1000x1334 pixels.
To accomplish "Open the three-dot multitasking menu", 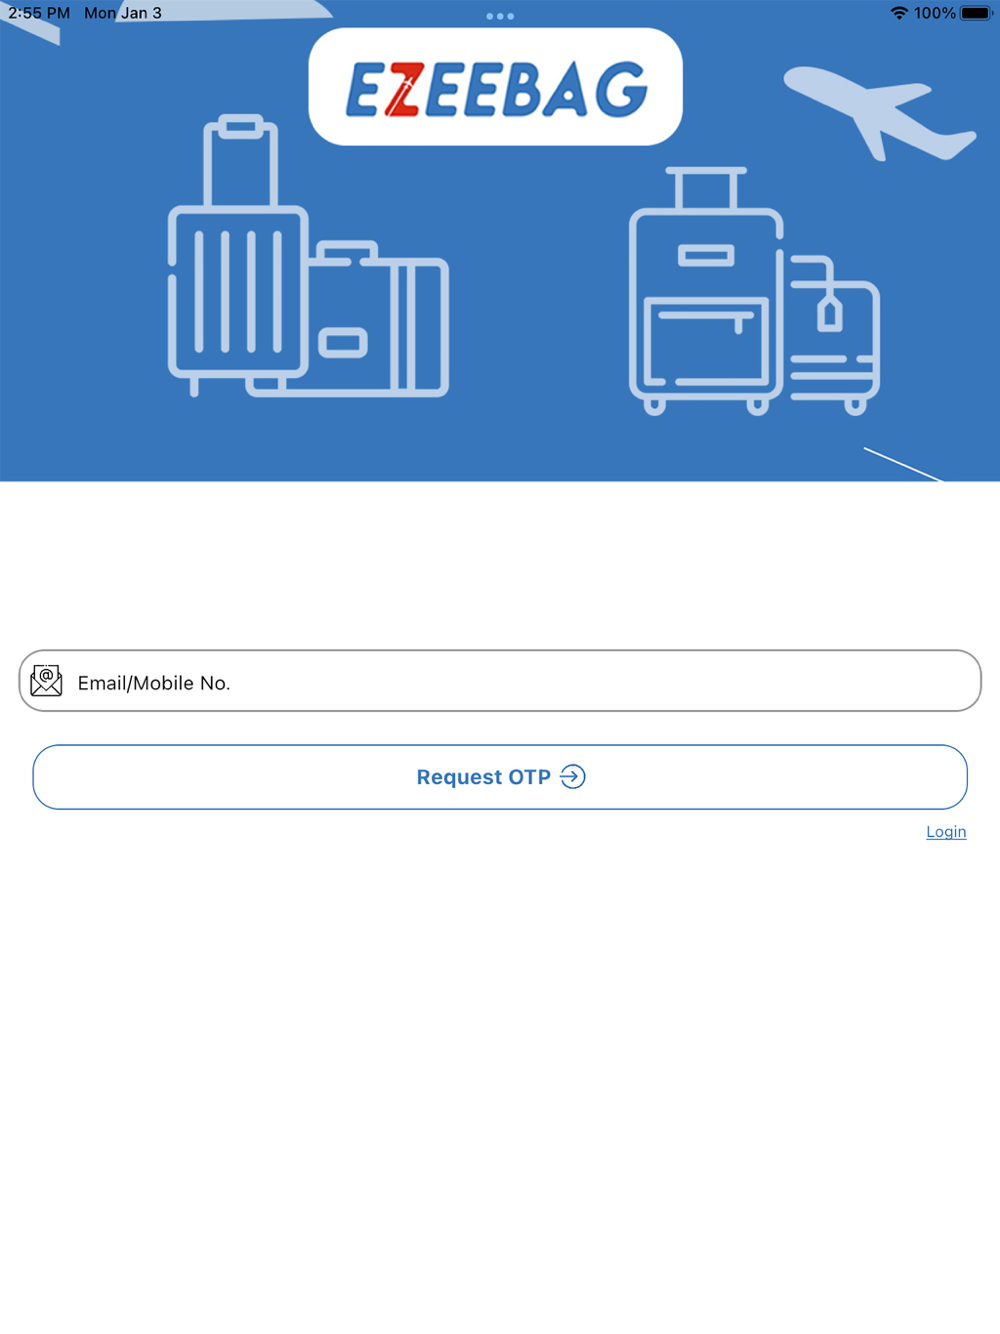I will pyautogui.click(x=500, y=16).
